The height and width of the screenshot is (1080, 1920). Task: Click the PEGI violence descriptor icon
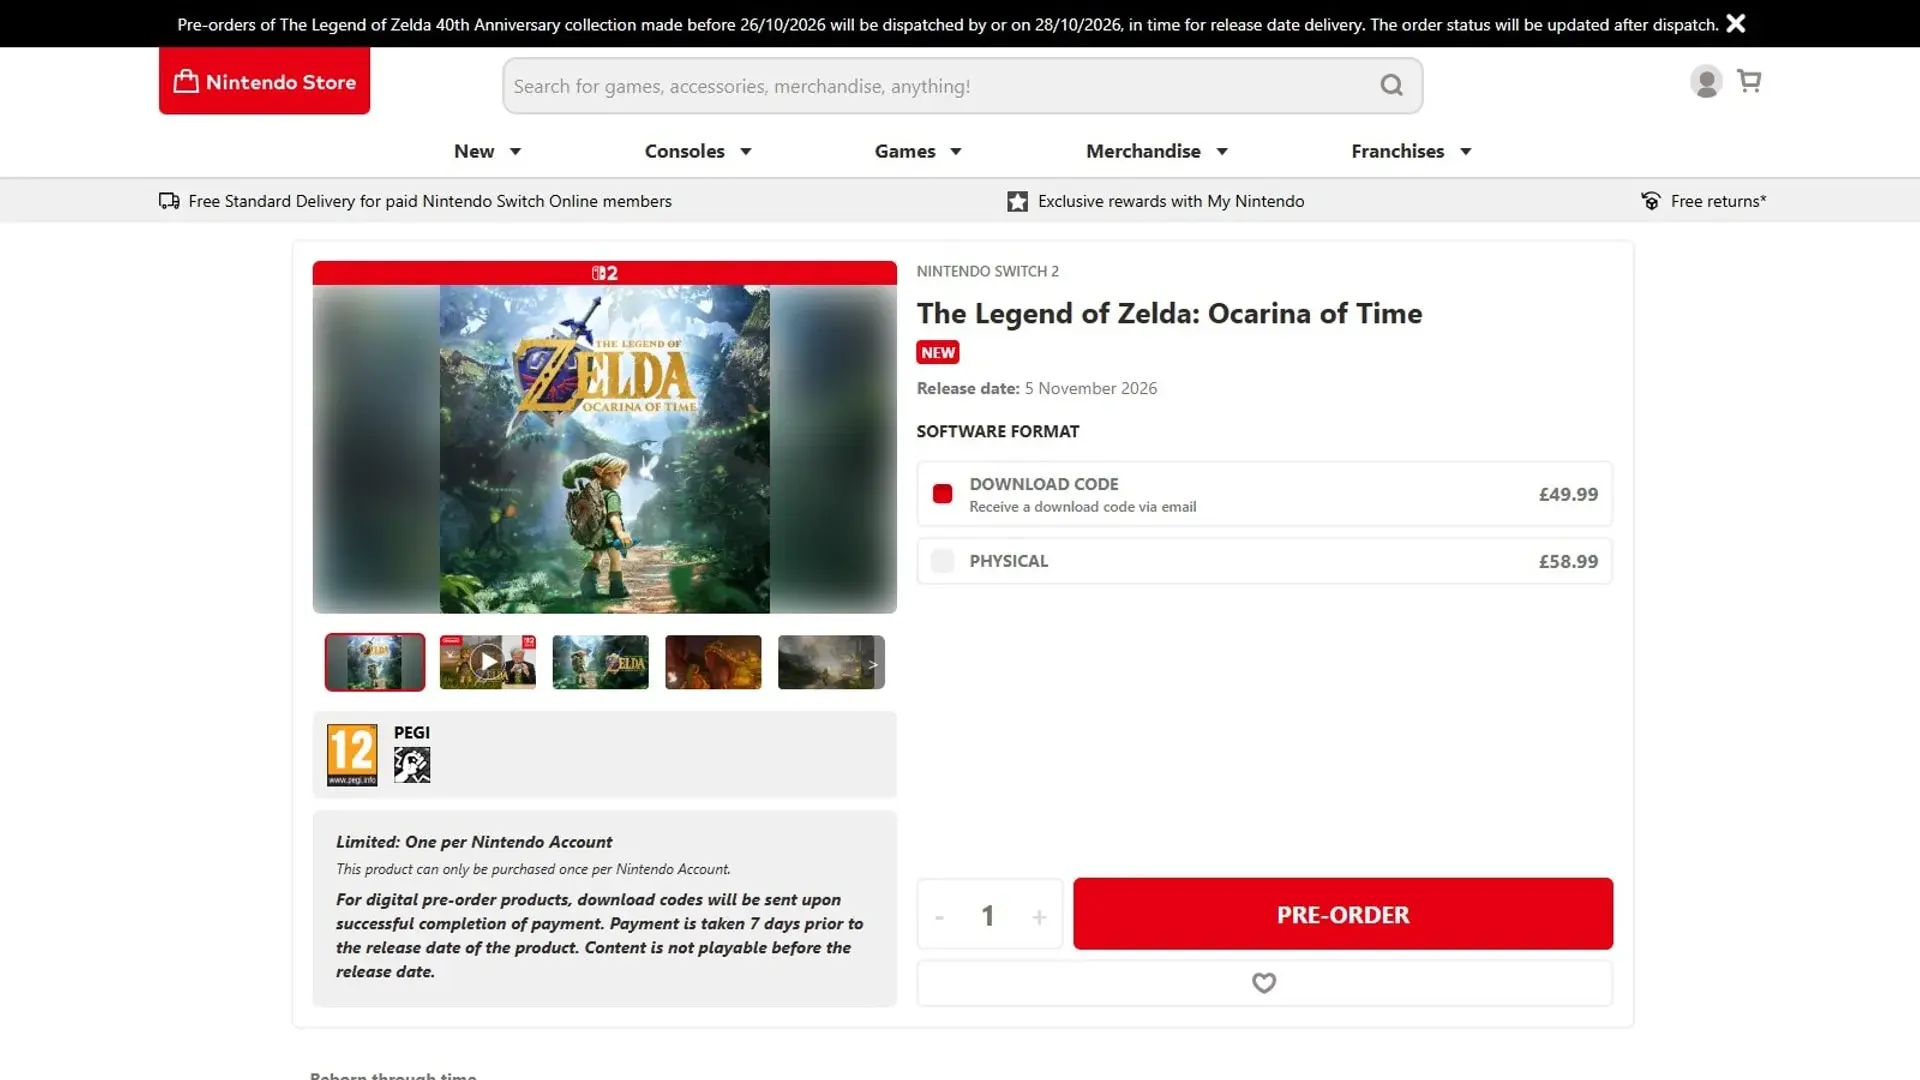click(x=412, y=765)
